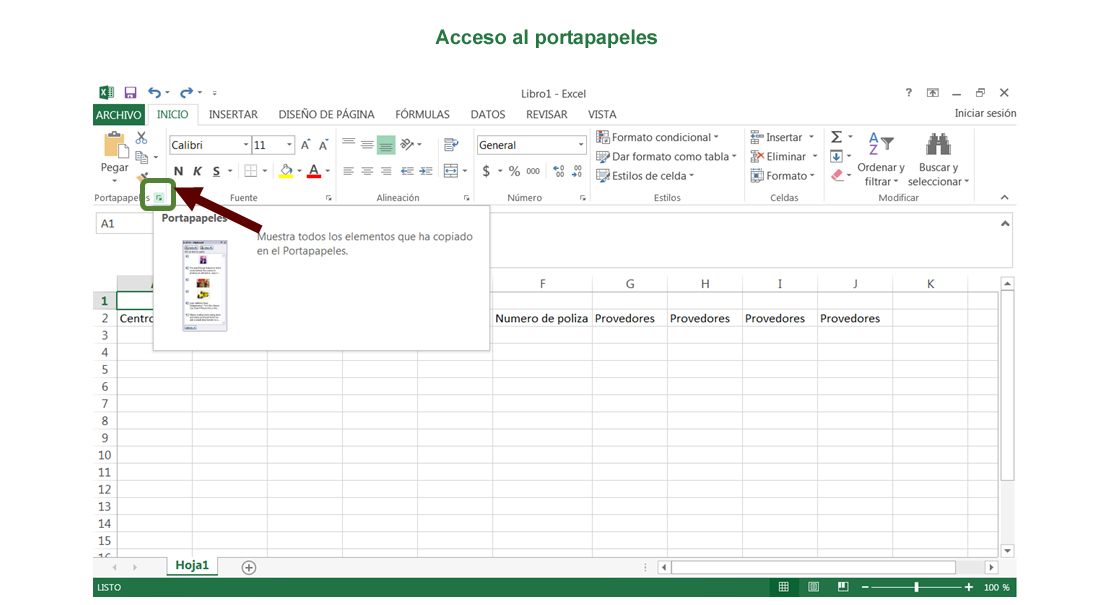Apply percent style format

click(514, 171)
